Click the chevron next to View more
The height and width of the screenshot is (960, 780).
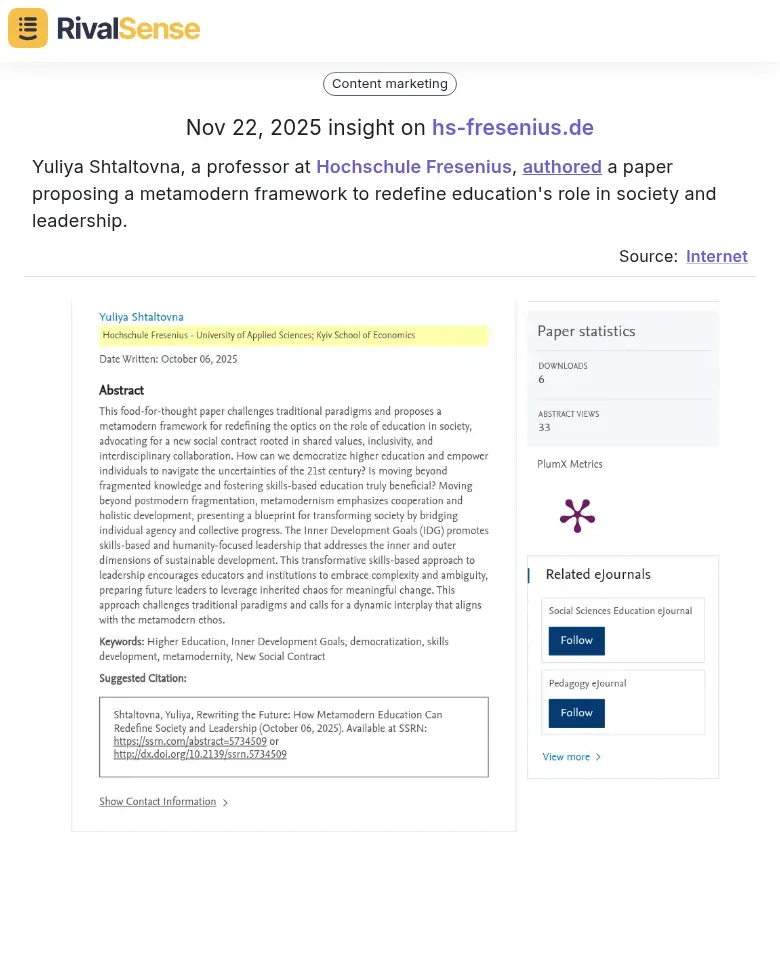598,758
